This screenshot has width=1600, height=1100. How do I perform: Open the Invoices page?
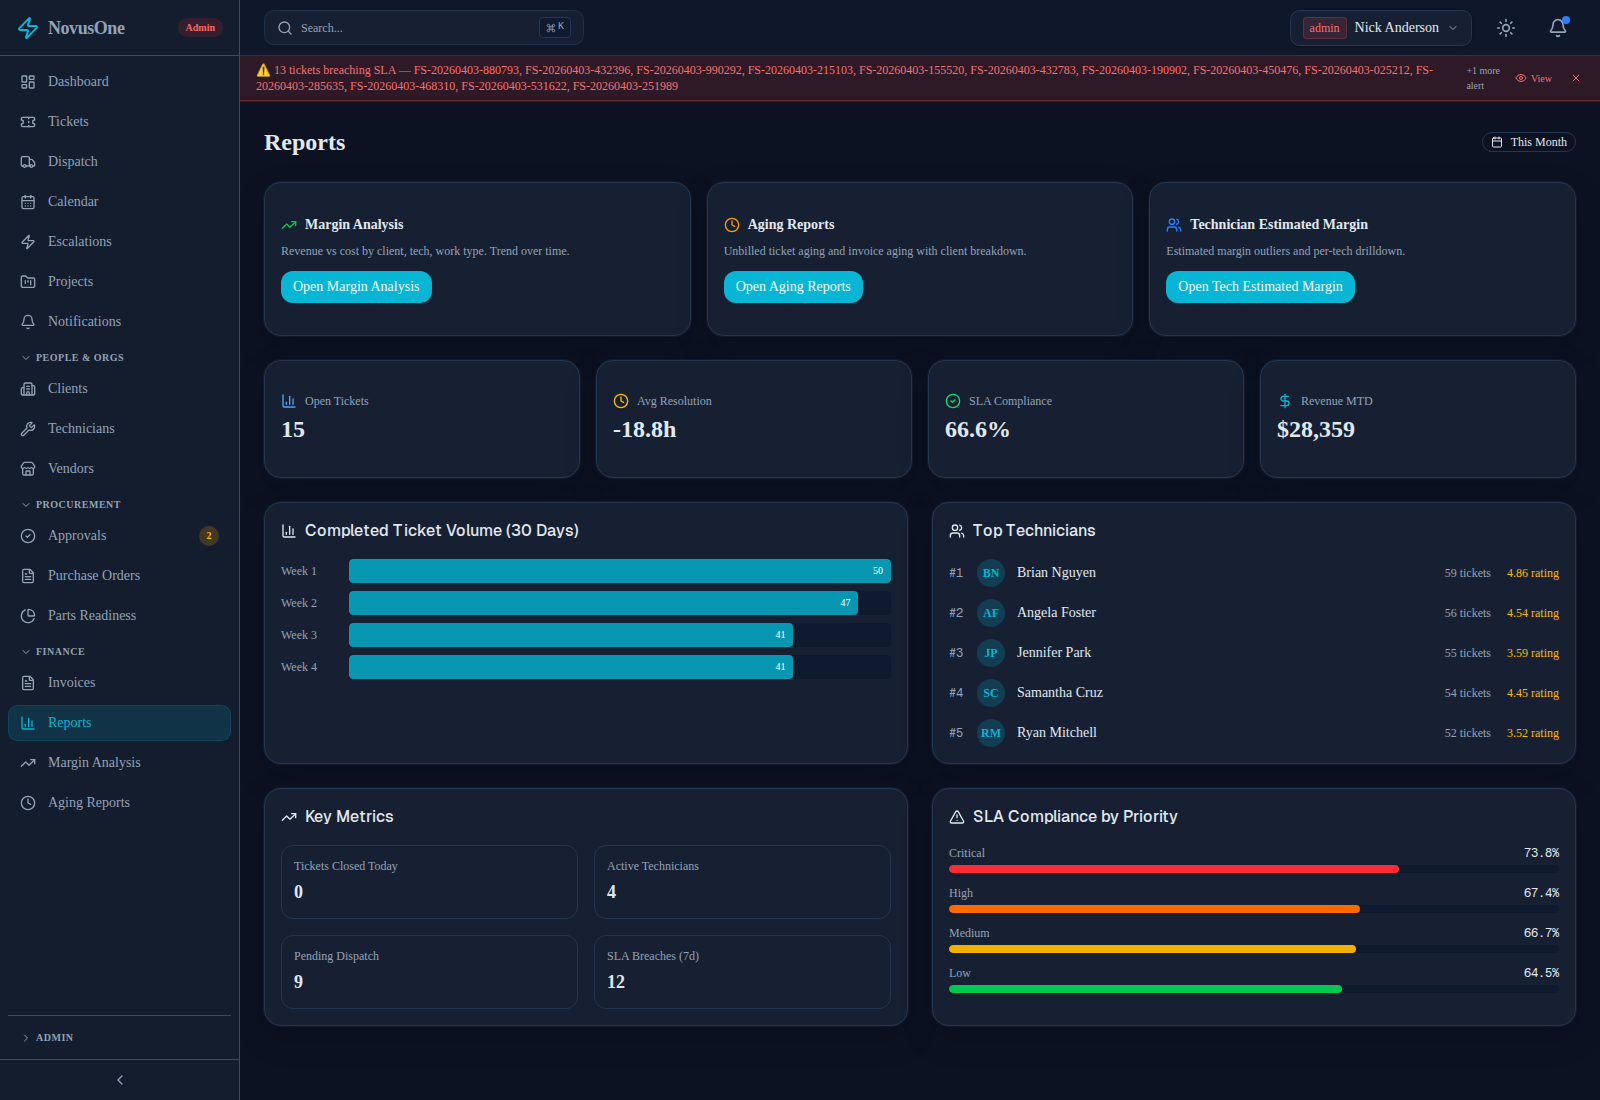pyautogui.click(x=119, y=683)
